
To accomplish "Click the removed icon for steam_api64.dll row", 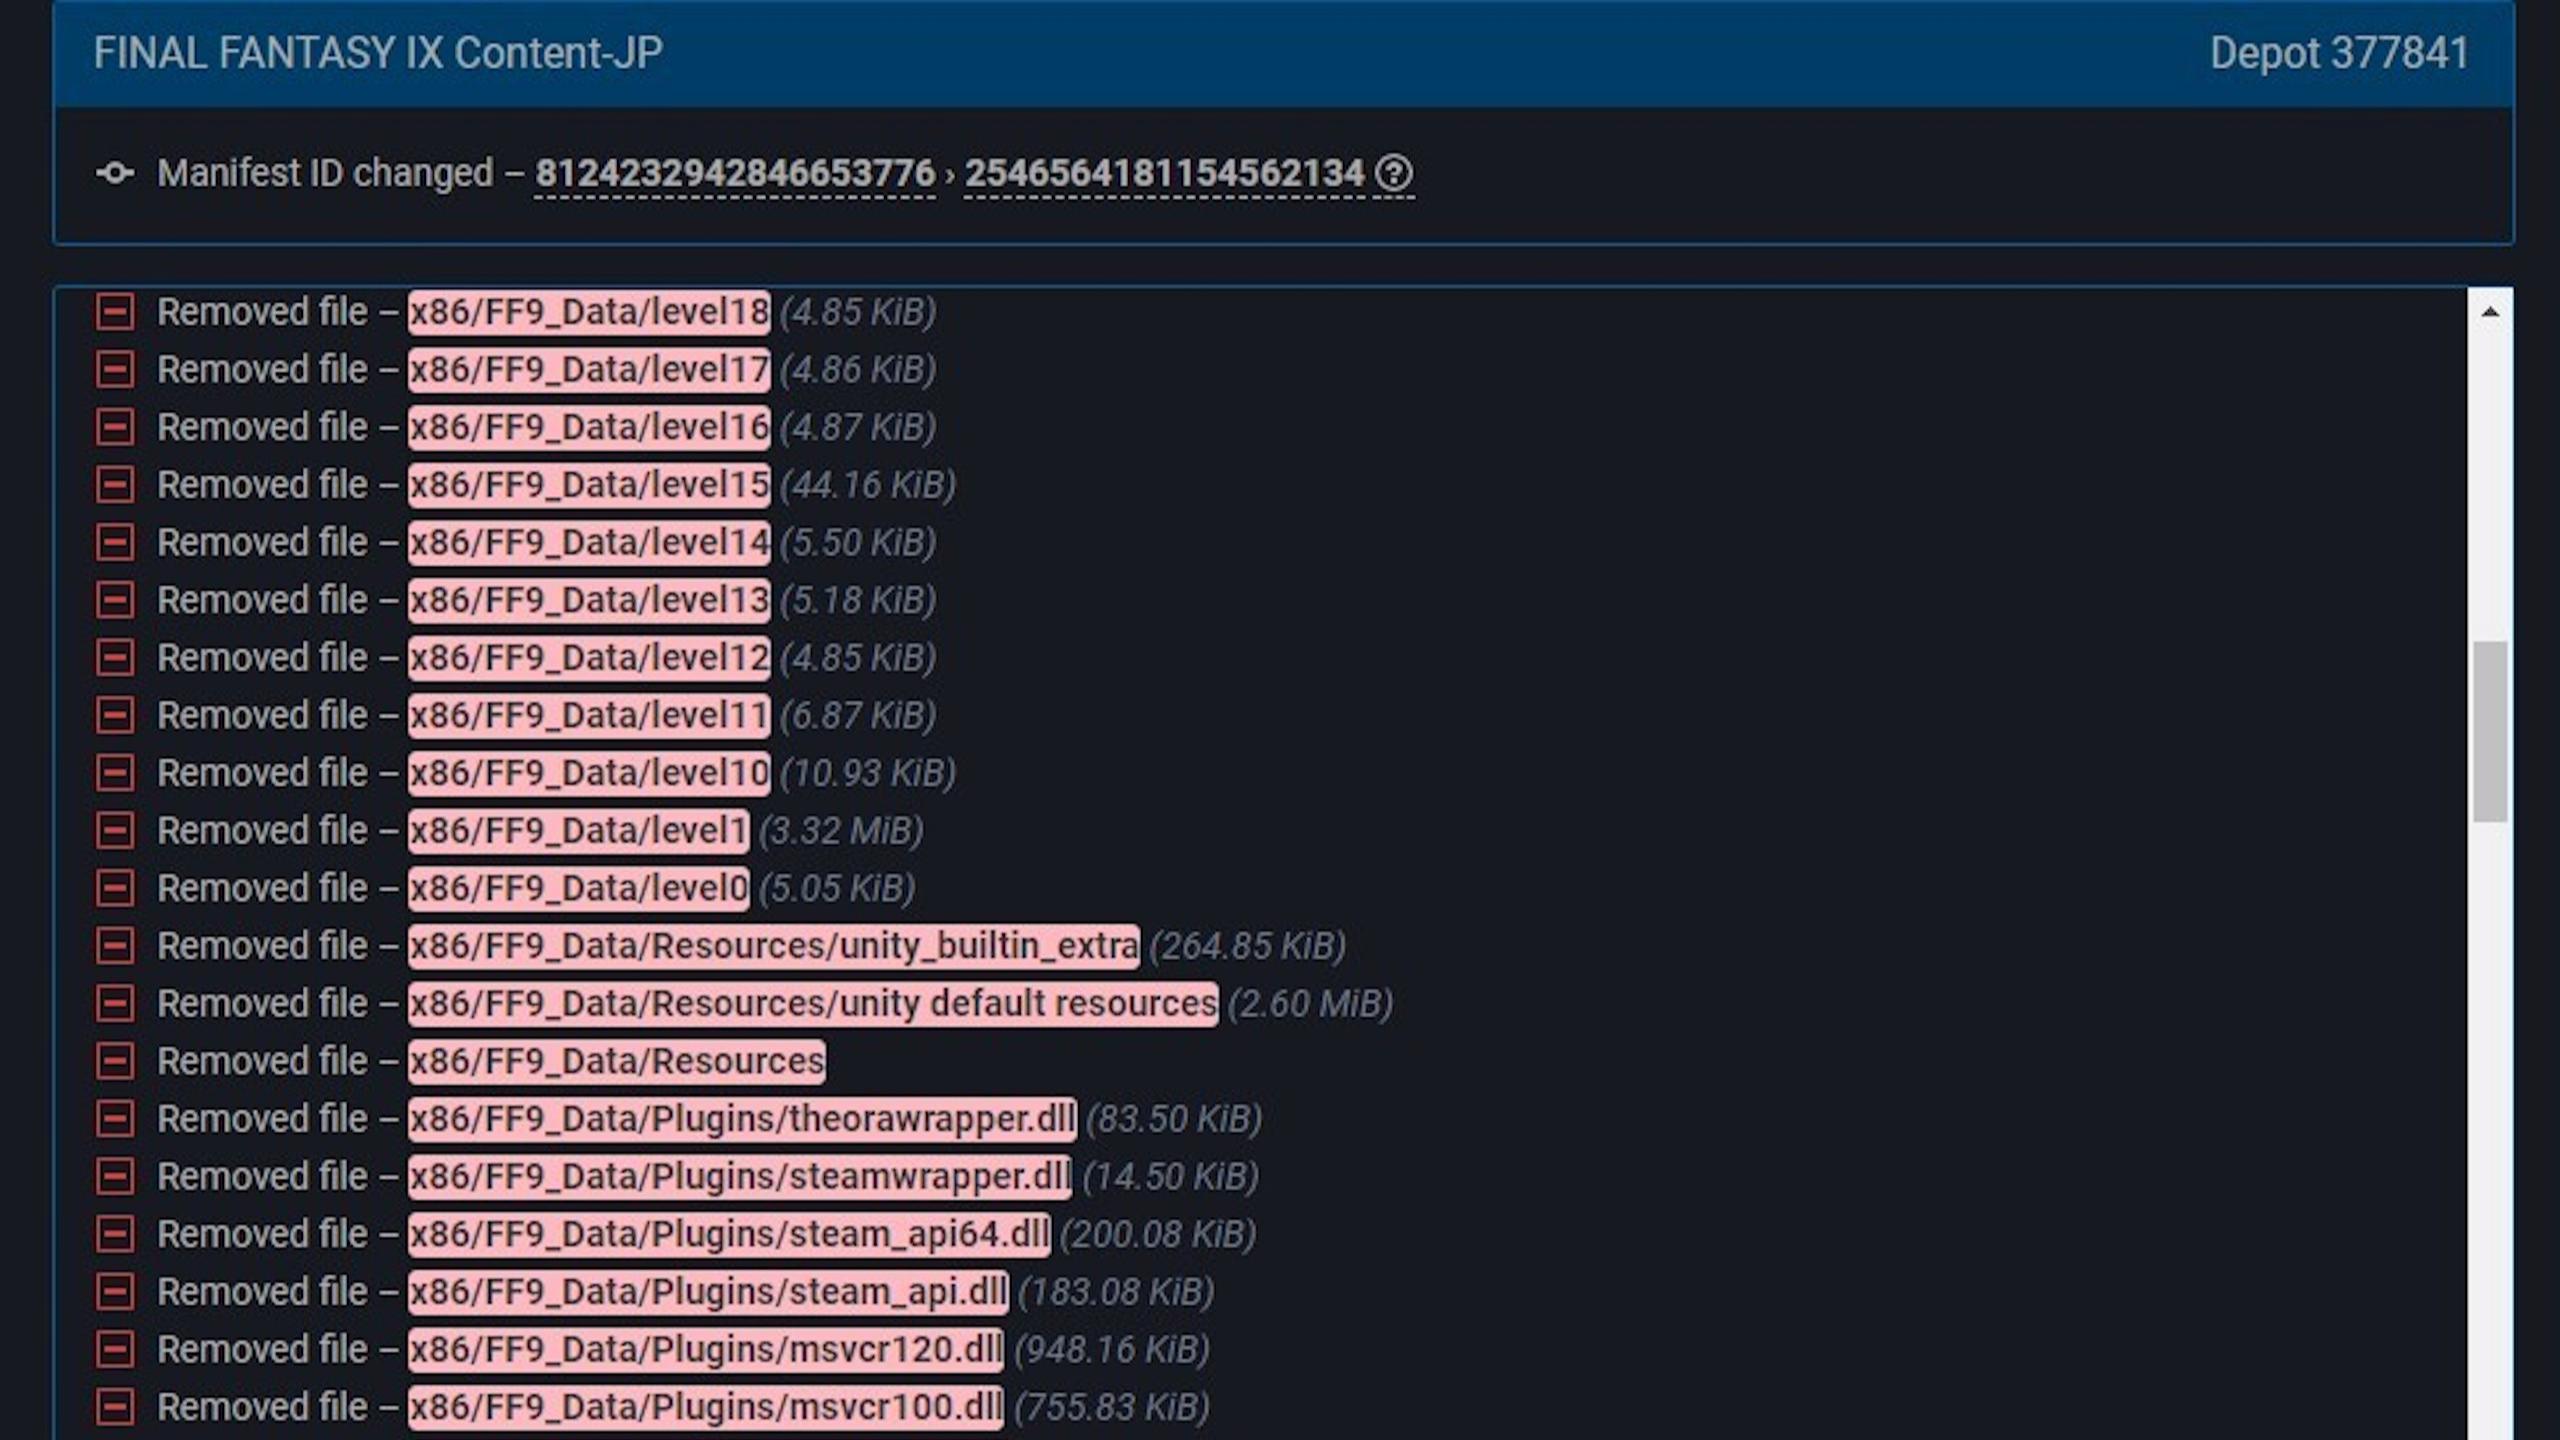I will click(115, 1234).
